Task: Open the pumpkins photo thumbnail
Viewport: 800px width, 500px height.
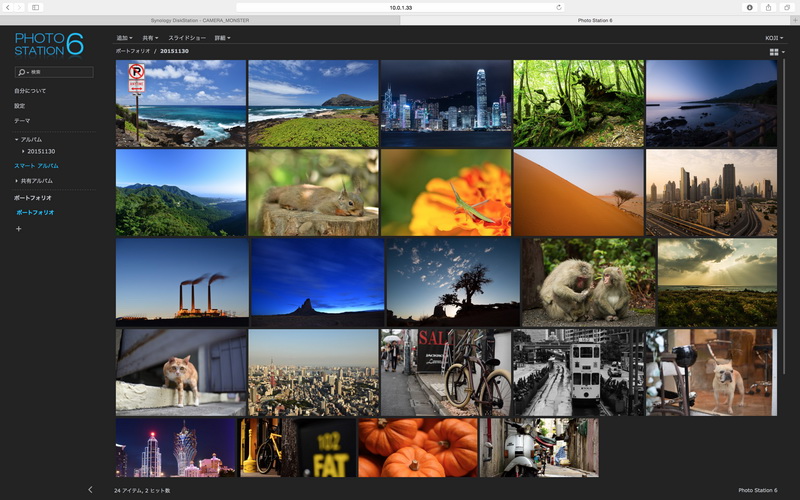Action: pos(417,447)
